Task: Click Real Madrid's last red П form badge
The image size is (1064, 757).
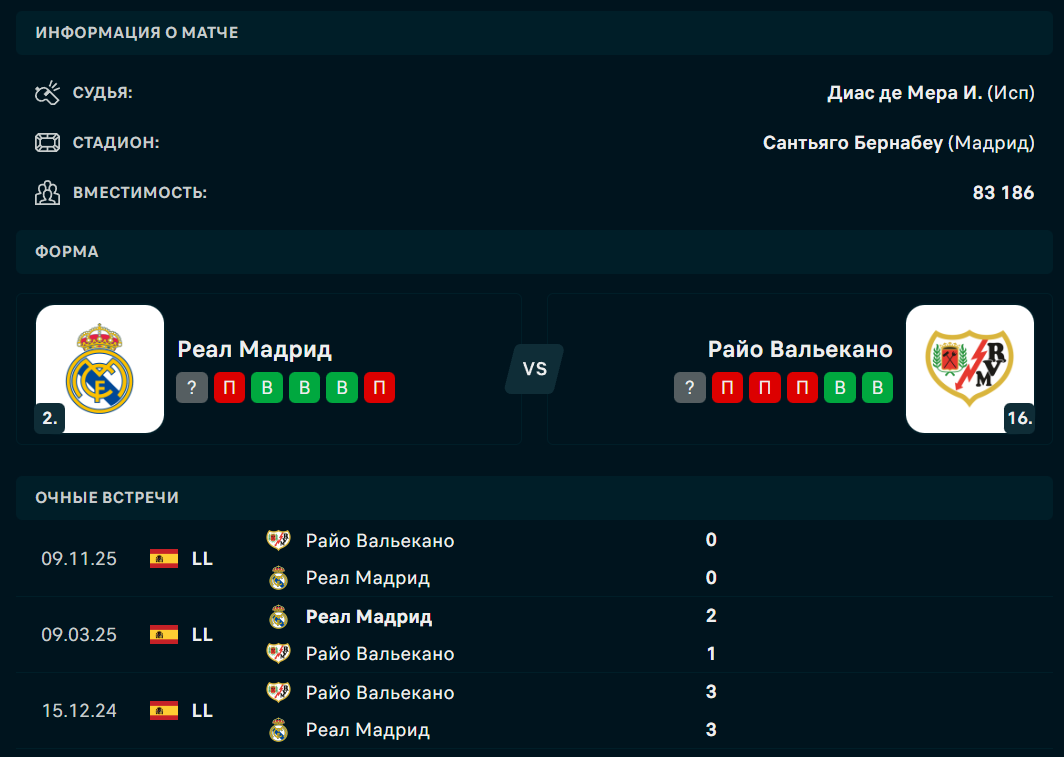Action: click(380, 388)
